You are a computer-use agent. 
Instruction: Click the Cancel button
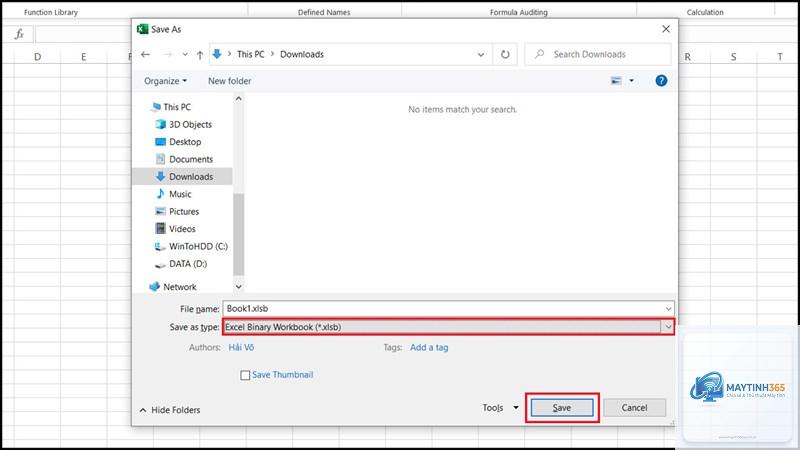pyautogui.click(x=634, y=408)
